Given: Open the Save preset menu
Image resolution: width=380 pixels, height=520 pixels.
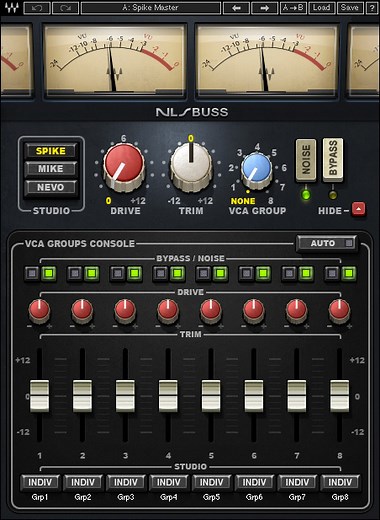Looking at the screenshot, I should [x=350, y=8].
